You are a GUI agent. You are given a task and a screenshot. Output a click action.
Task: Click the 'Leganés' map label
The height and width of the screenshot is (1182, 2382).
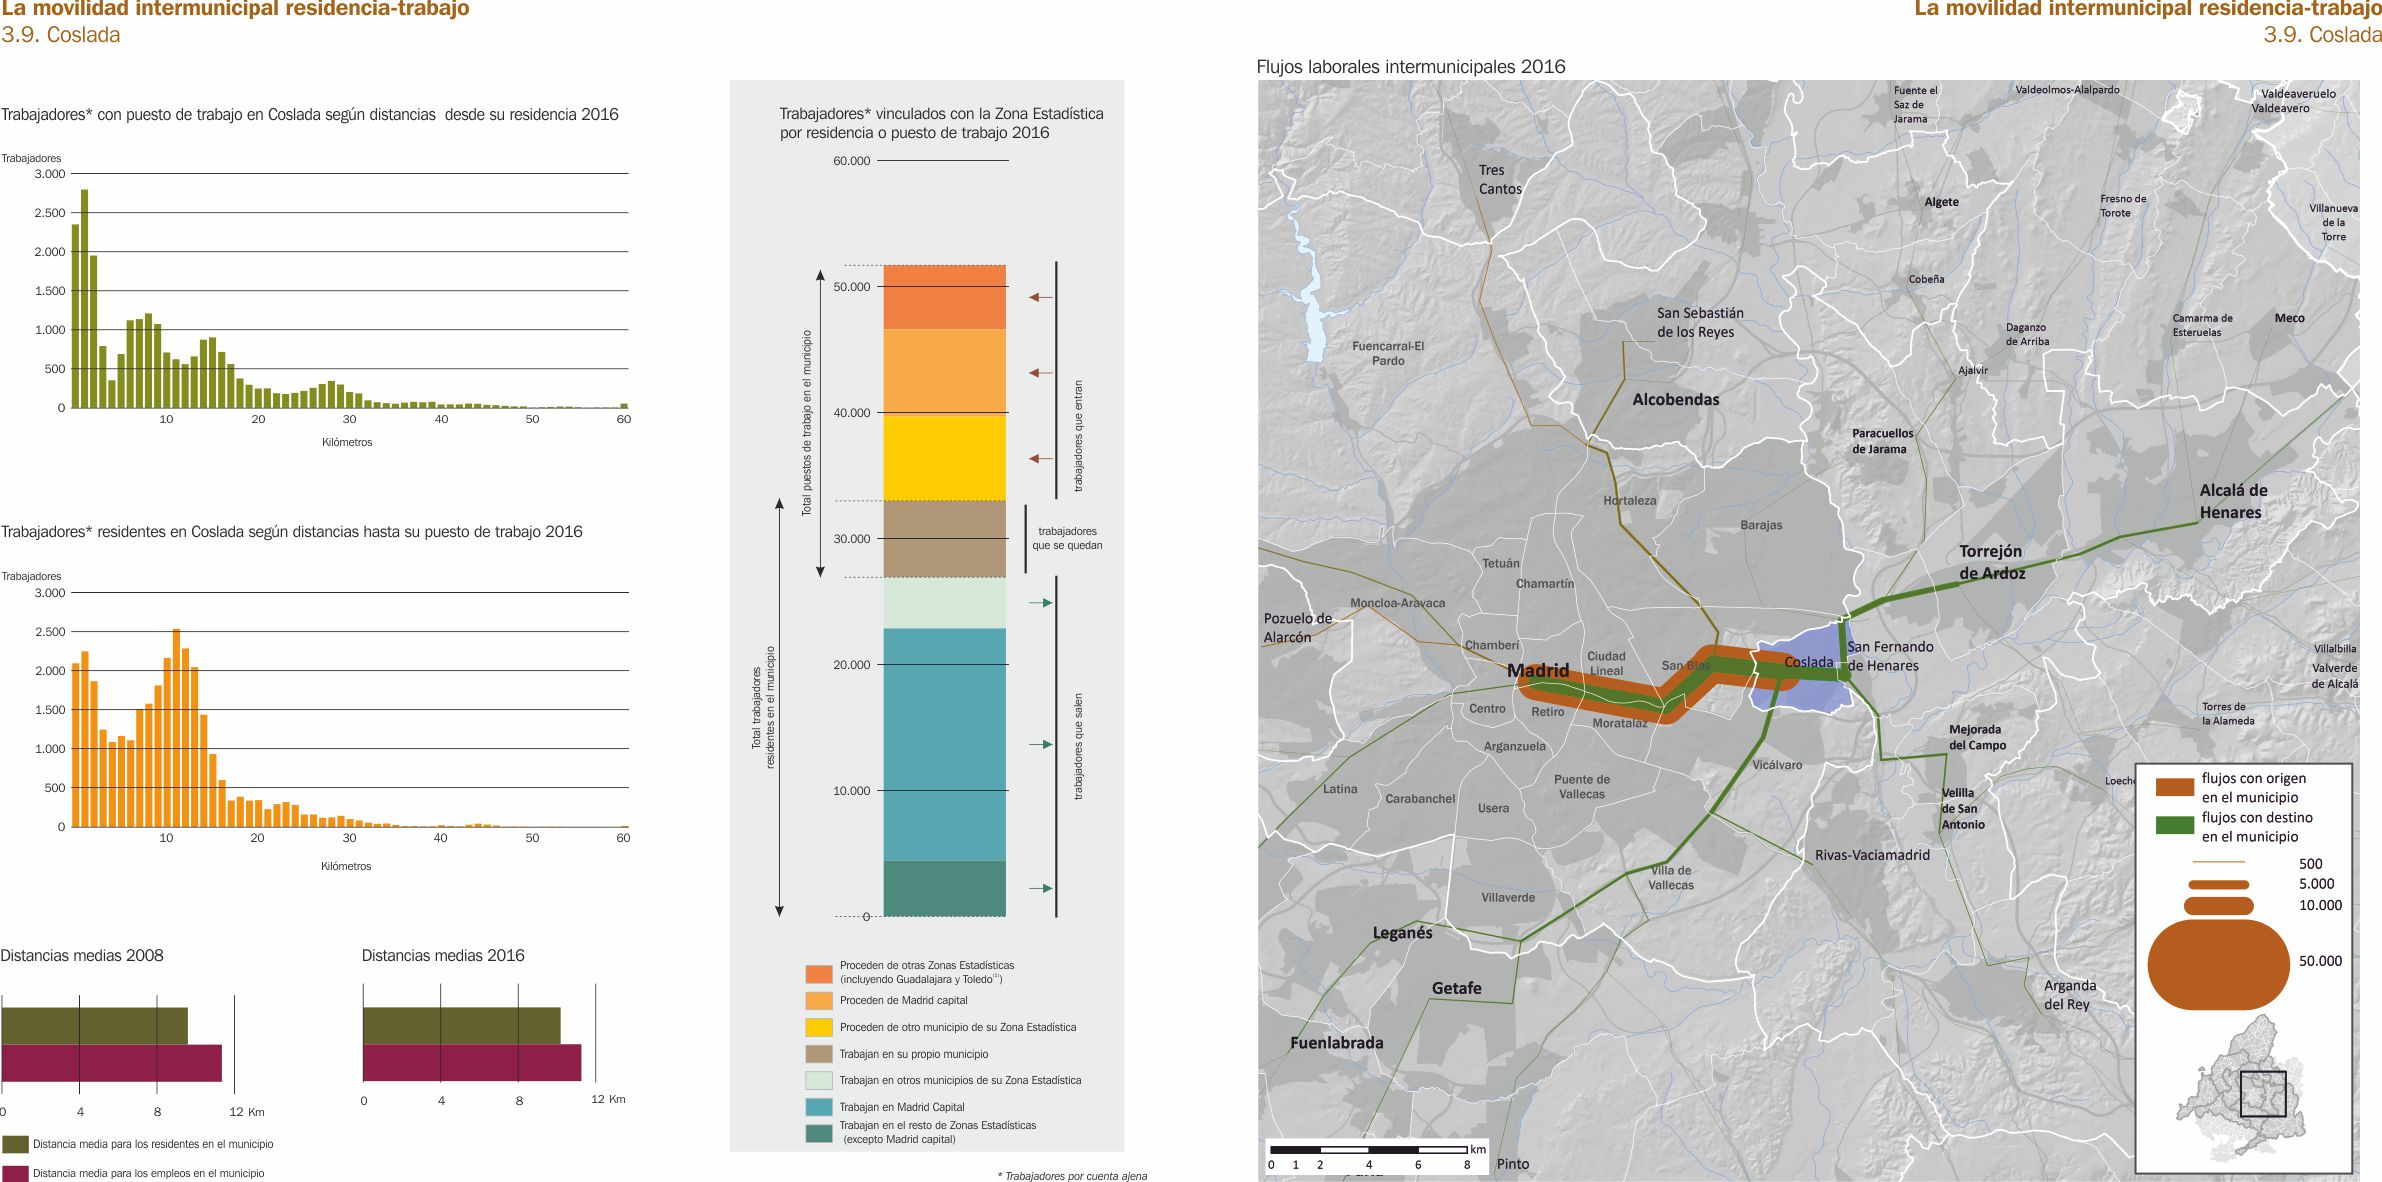click(1402, 933)
